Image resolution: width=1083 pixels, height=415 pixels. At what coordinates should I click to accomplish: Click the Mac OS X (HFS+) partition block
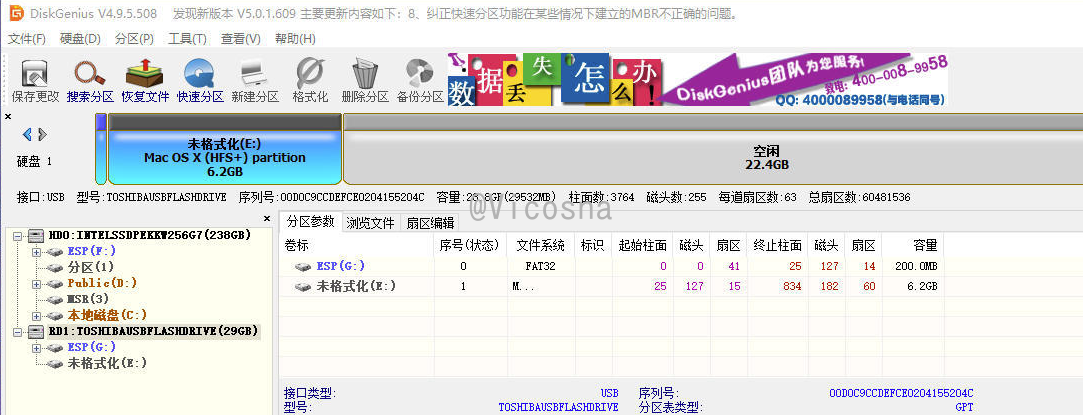(224, 149)
